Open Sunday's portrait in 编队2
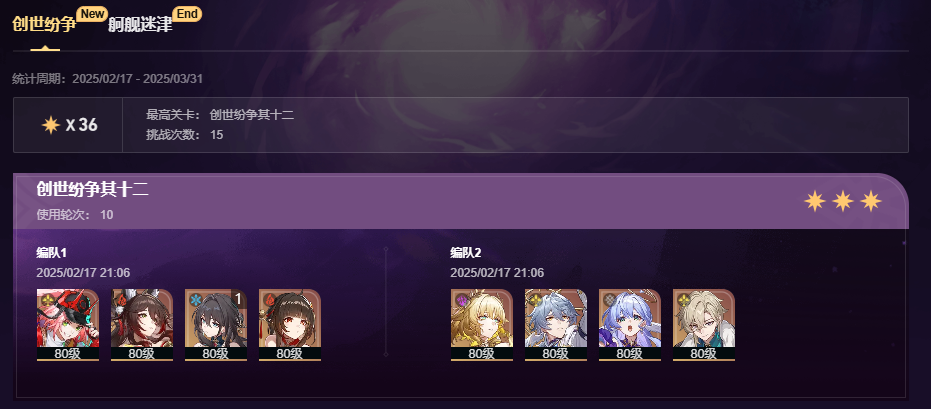 (x=556, y=325)
